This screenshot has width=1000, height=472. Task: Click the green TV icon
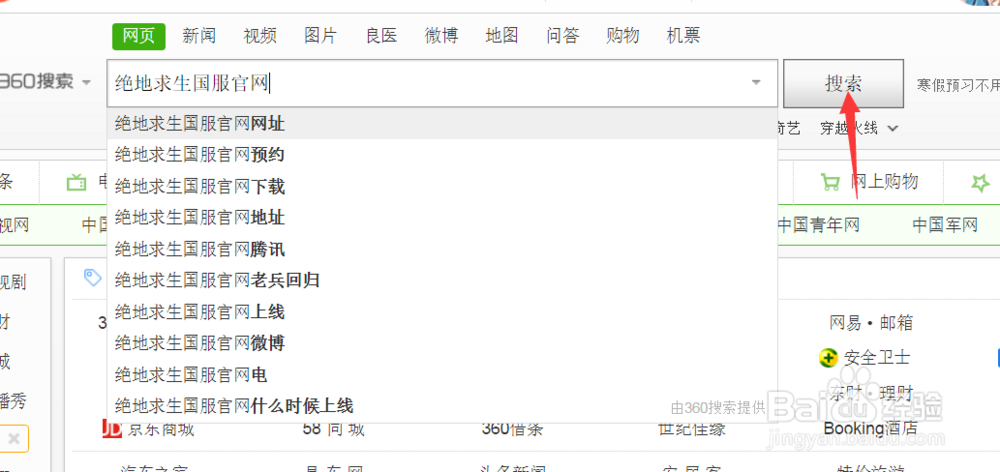point(77,182)
